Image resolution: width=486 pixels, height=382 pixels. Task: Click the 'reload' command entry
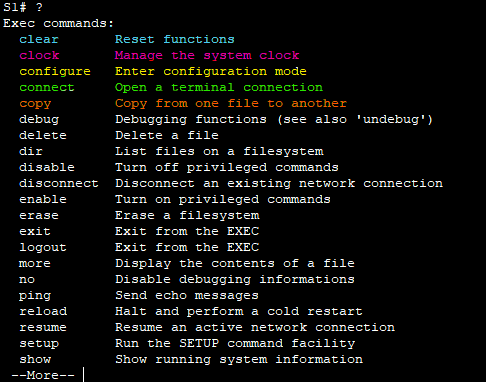pos(43,311)
